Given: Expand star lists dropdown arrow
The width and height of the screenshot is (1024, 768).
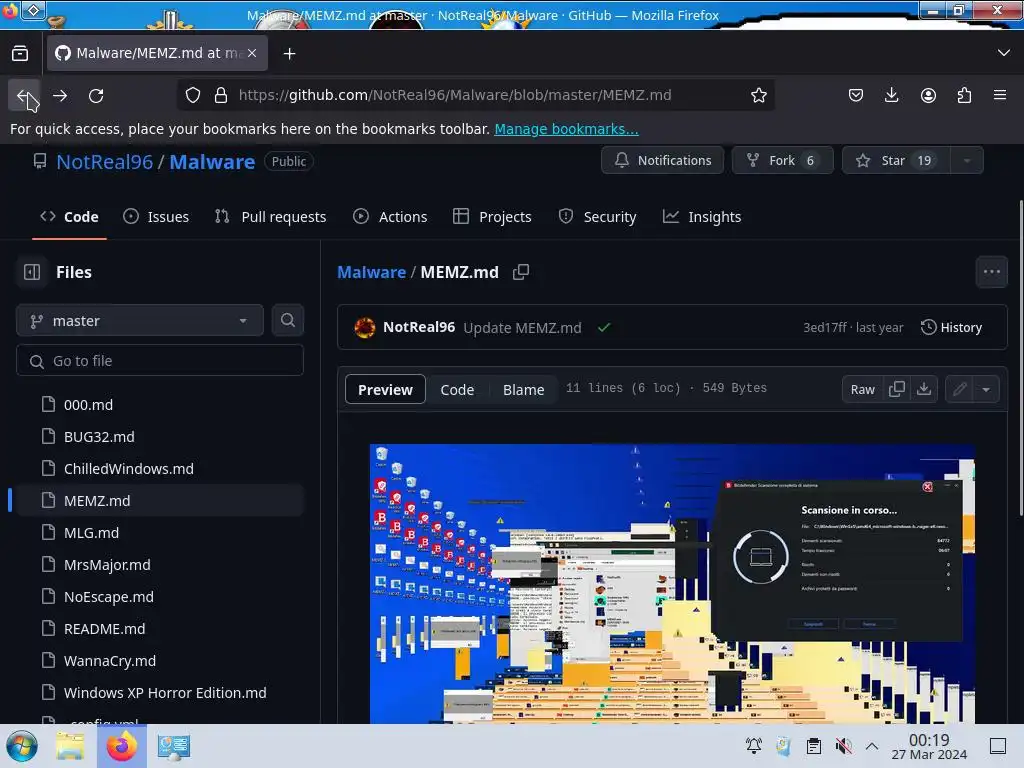Looking at the screenshot, I should [967, 161].
